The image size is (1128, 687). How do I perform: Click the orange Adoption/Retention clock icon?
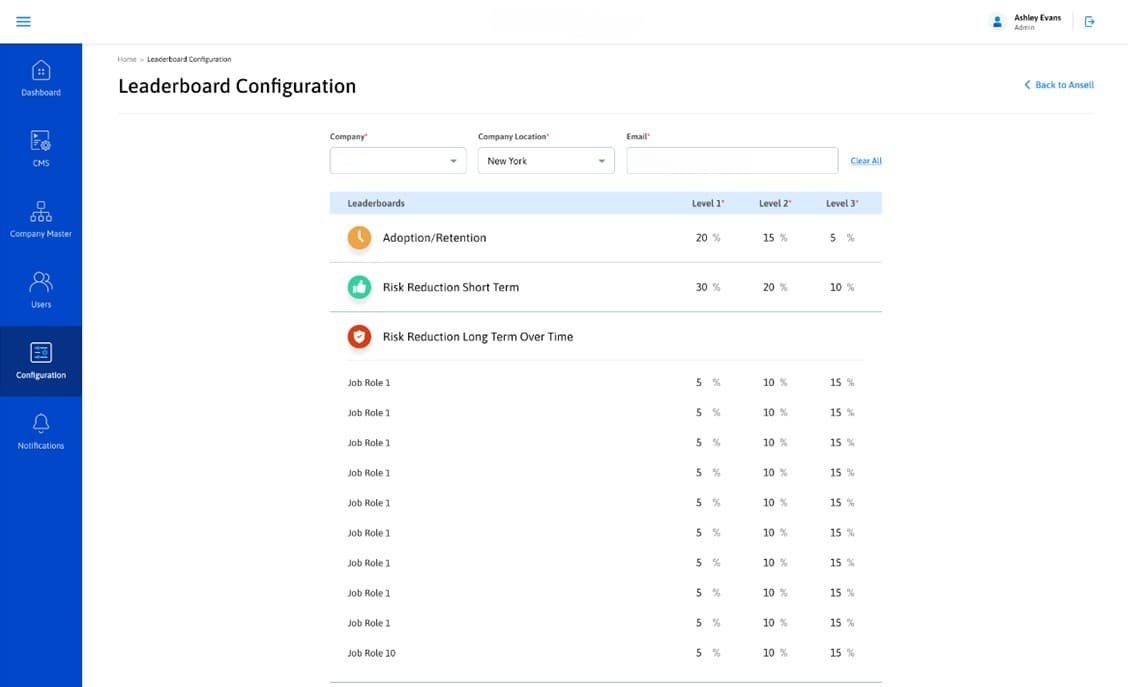click(x=359, y=238)
